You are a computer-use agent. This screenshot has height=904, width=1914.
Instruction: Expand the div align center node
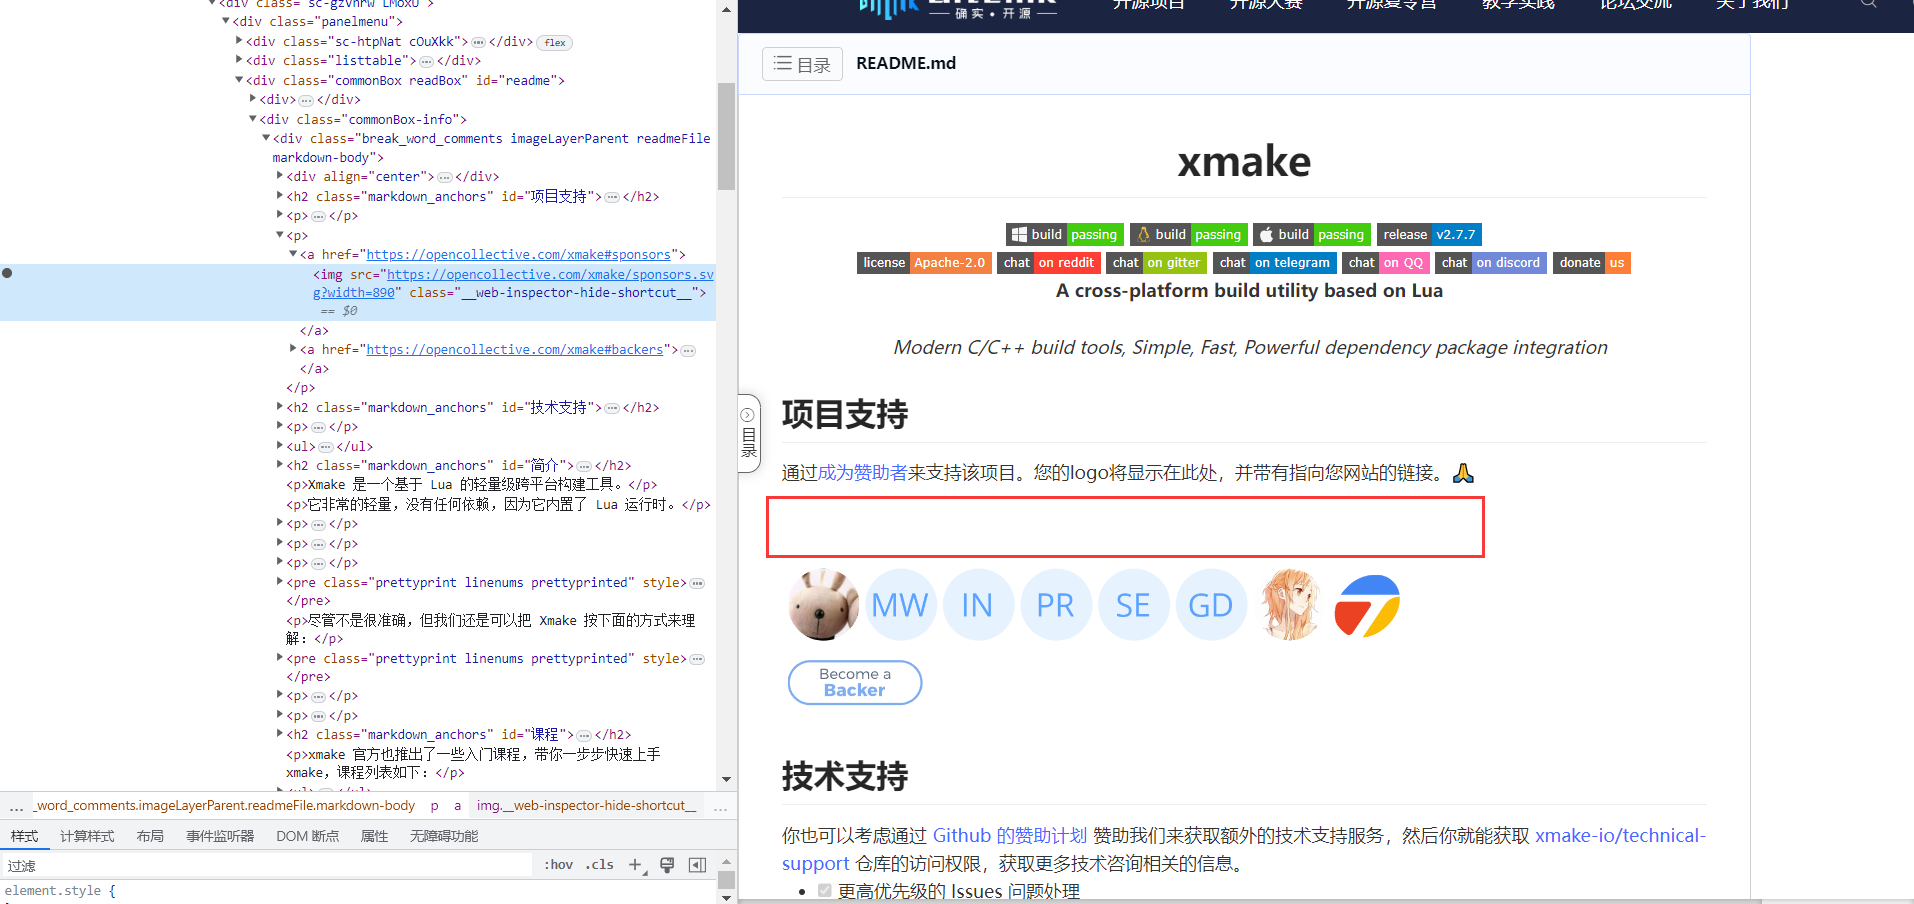pyautogui.click(x=280, y=176)
